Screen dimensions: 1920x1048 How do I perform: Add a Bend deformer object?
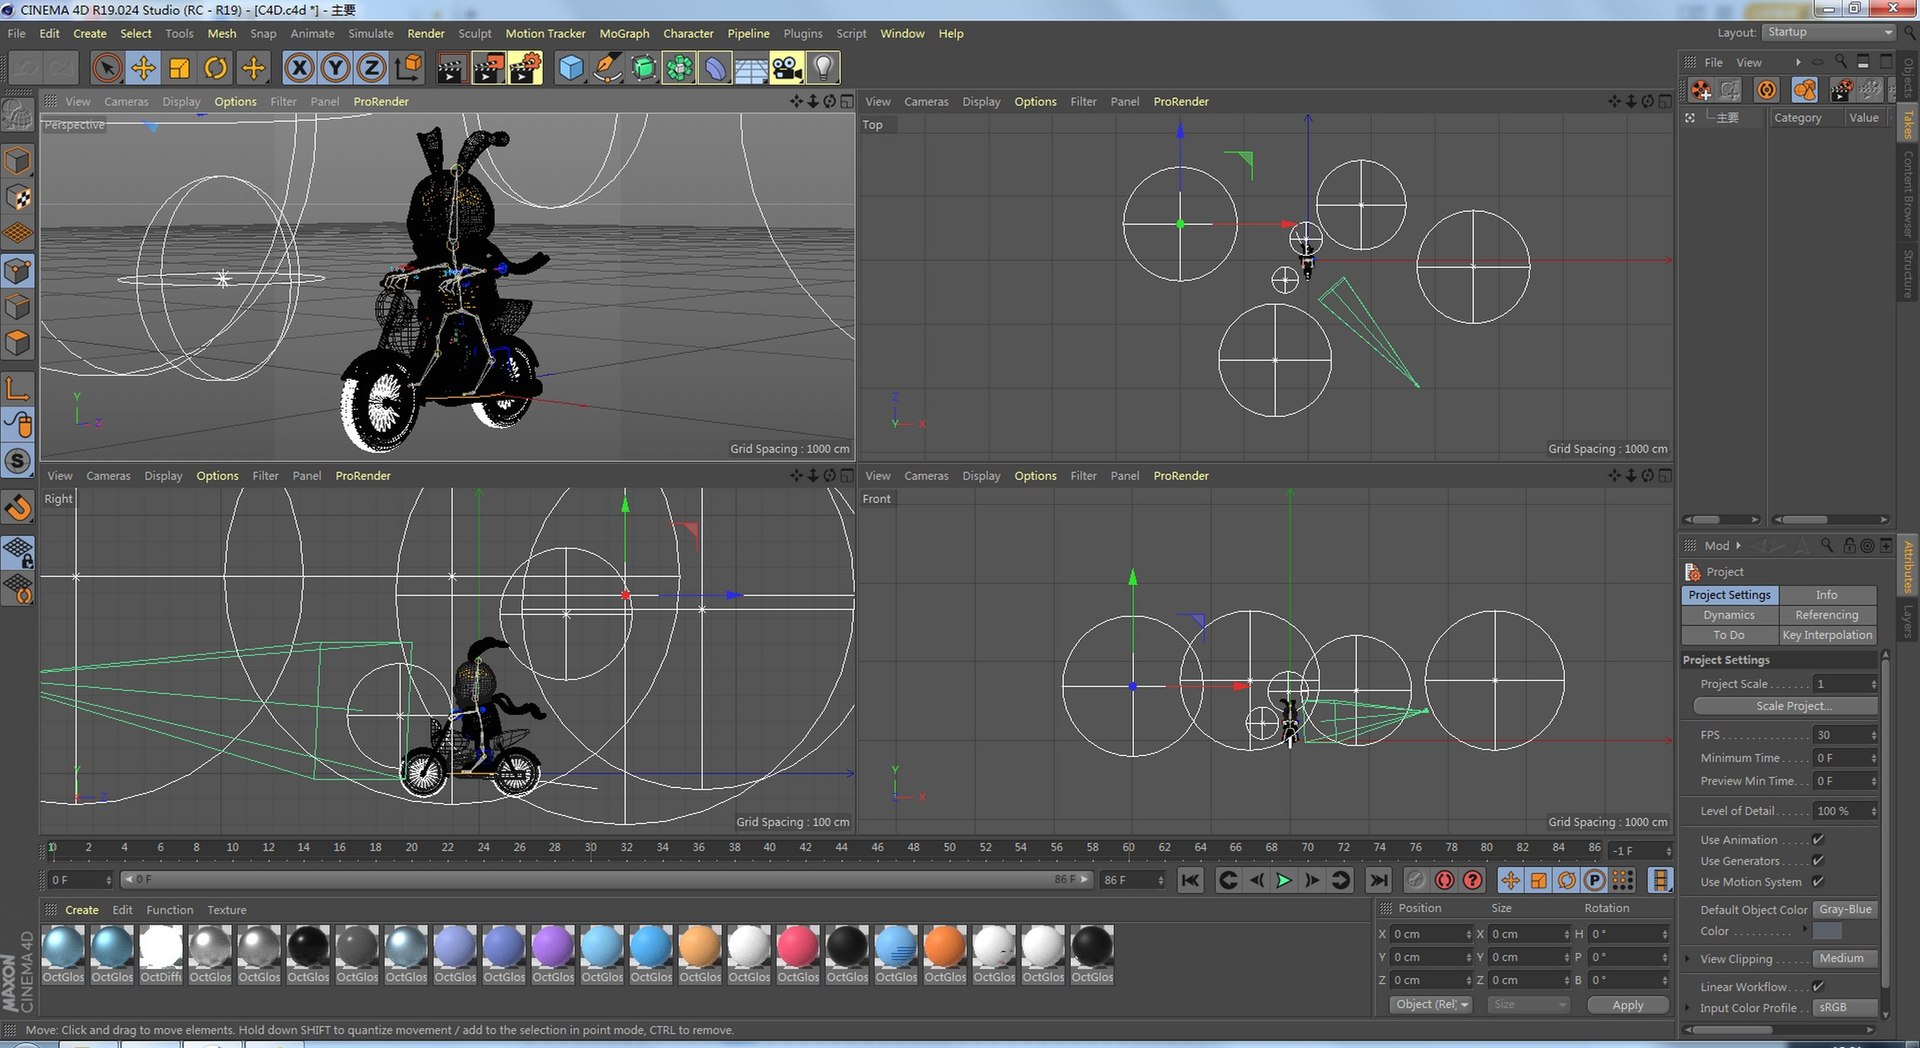point(715,68)
